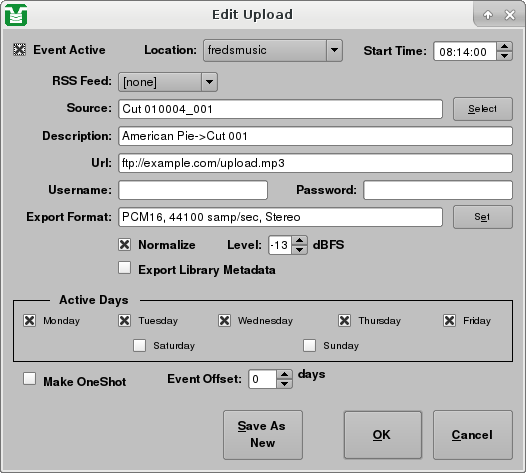Decrease Start Time with down arrow
This screenshot has height=473, width=526.
click(x=504, y=56)
